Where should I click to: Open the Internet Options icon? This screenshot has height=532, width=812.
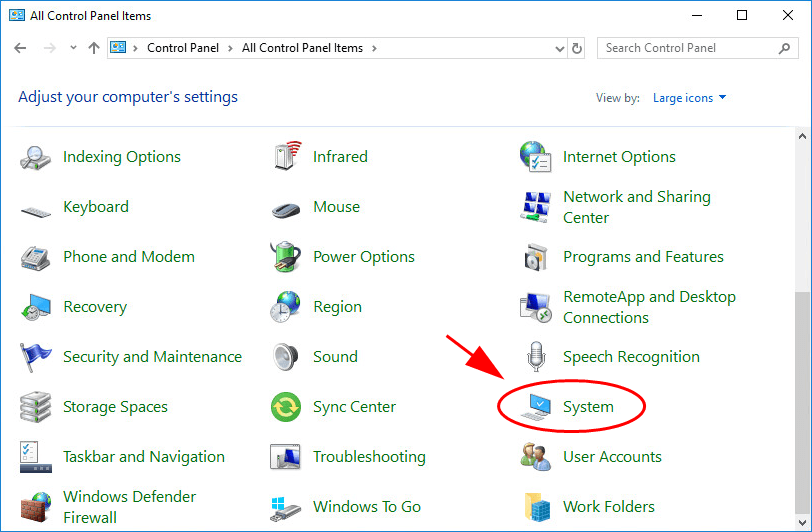(535, 156)
